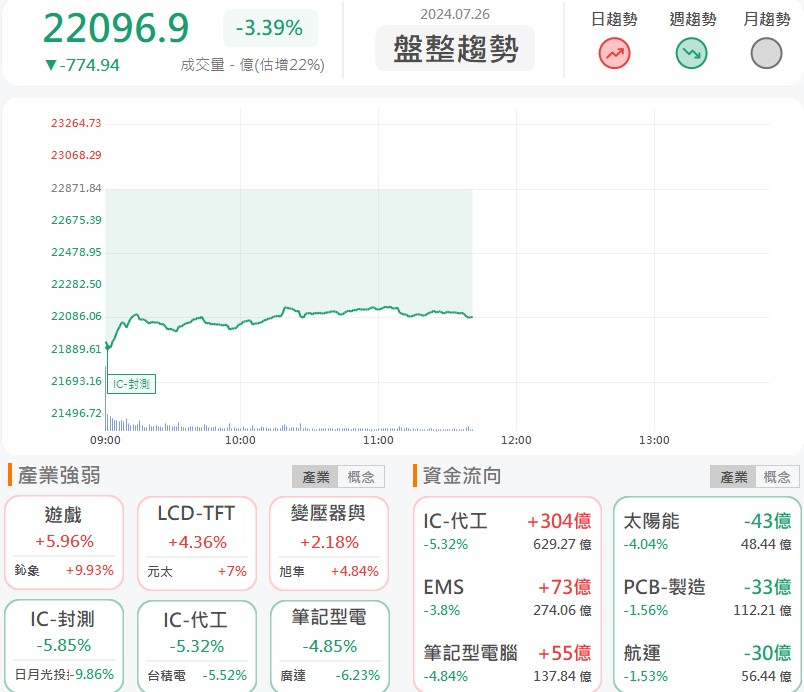The image size is (804, 692).
Task: Click the 11:00 time axis label
Action: pos(378,440)
